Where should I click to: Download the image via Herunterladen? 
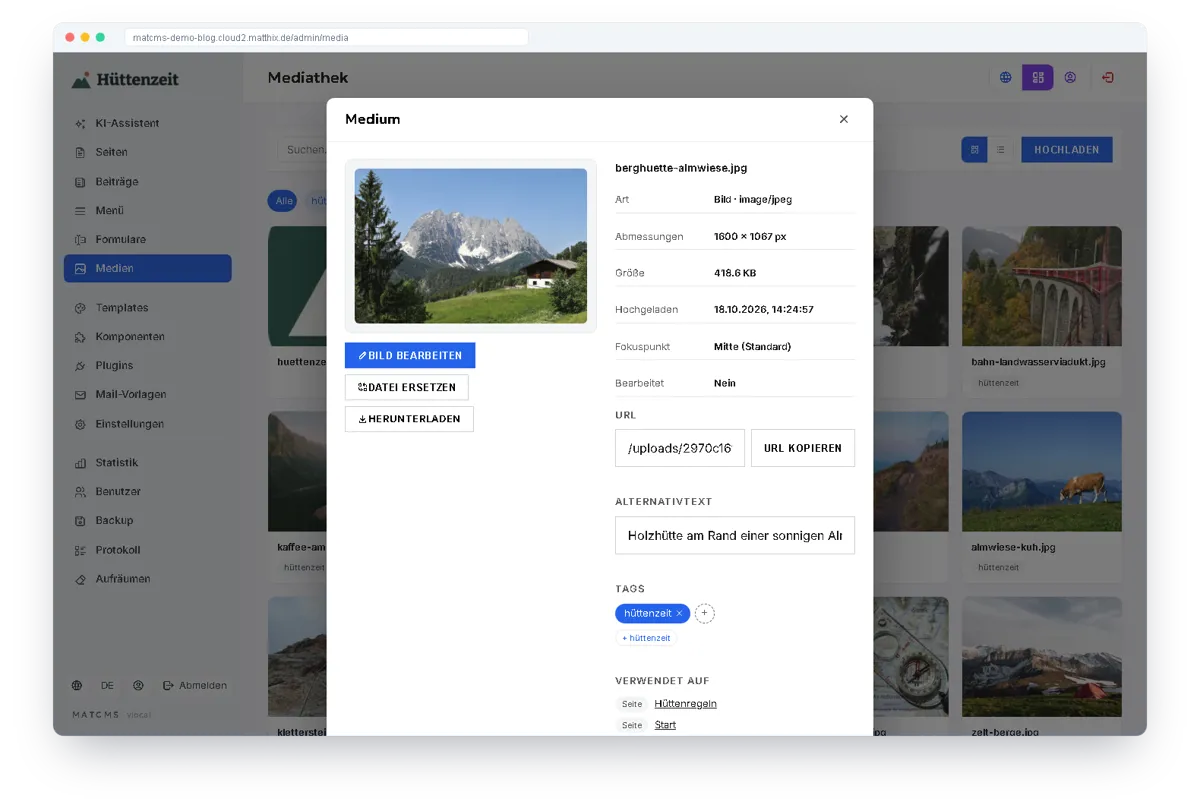pyautogui.click(x=409, y=419)
